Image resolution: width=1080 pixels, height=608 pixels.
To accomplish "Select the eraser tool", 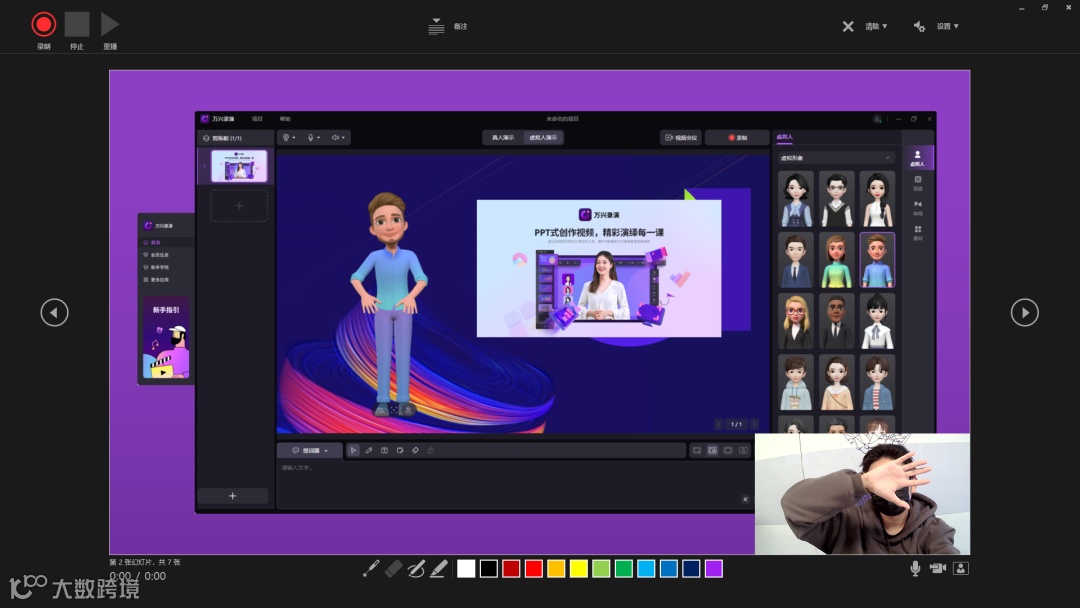I will pos(393,569).
